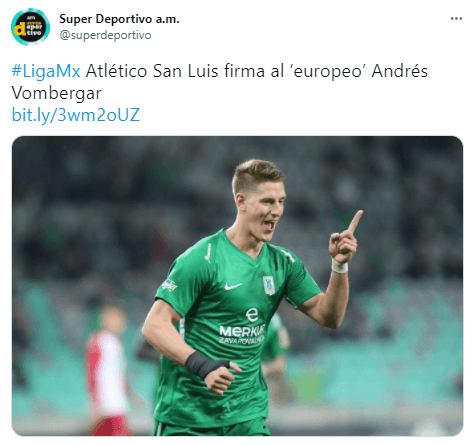Follow the #LigaMx hashtag

(x=46, y=71)
